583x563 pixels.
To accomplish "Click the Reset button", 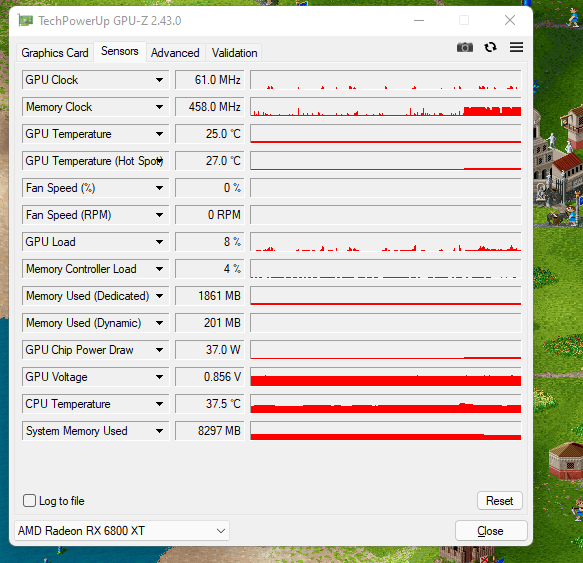I will 499,501.
